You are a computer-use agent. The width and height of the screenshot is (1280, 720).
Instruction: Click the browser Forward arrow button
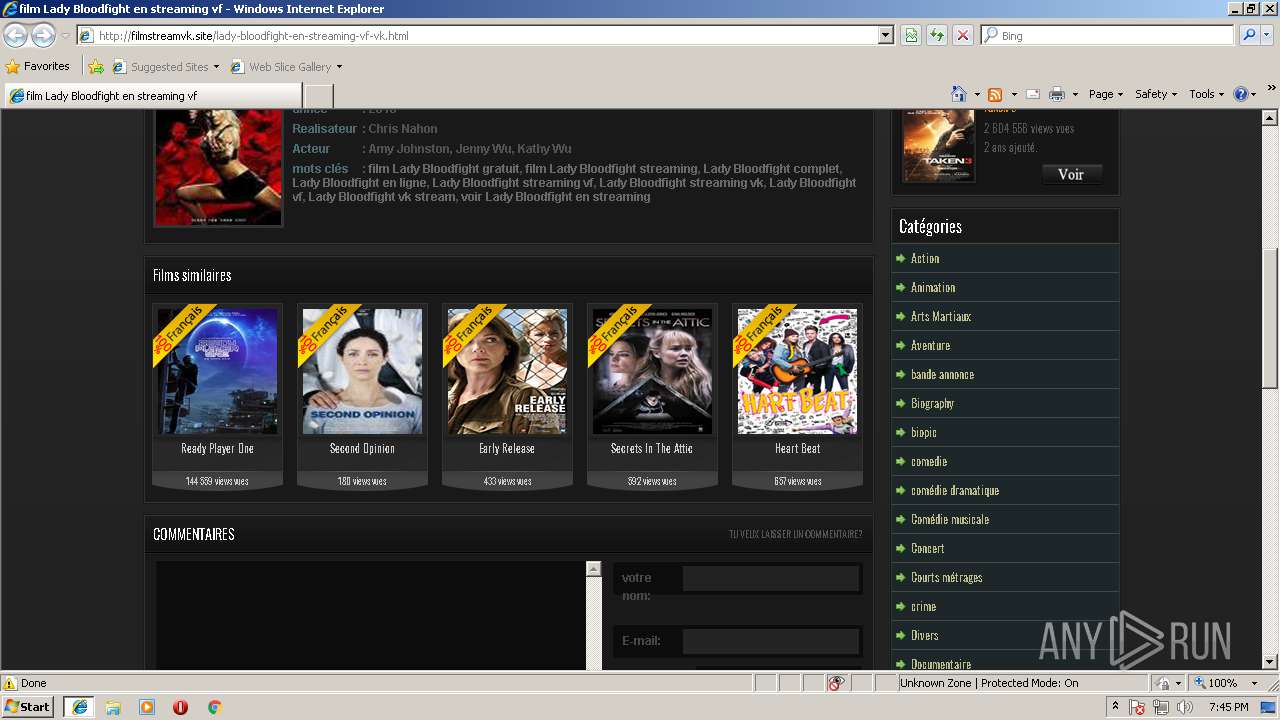tap(43, 36)
